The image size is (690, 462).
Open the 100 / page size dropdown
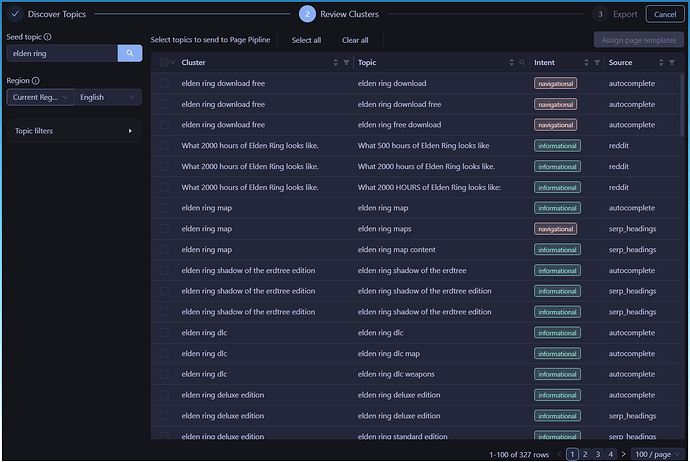tap(657, 454)
